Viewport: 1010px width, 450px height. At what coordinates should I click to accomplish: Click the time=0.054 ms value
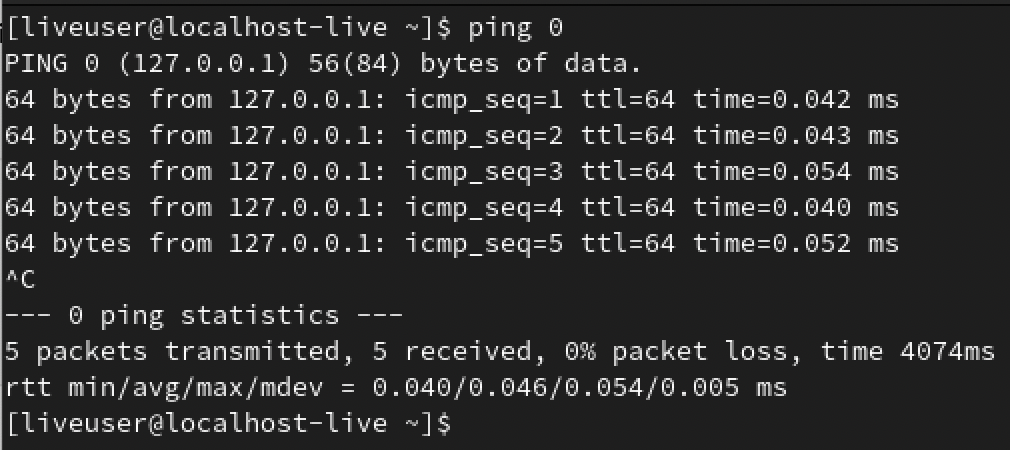(796, 172)
